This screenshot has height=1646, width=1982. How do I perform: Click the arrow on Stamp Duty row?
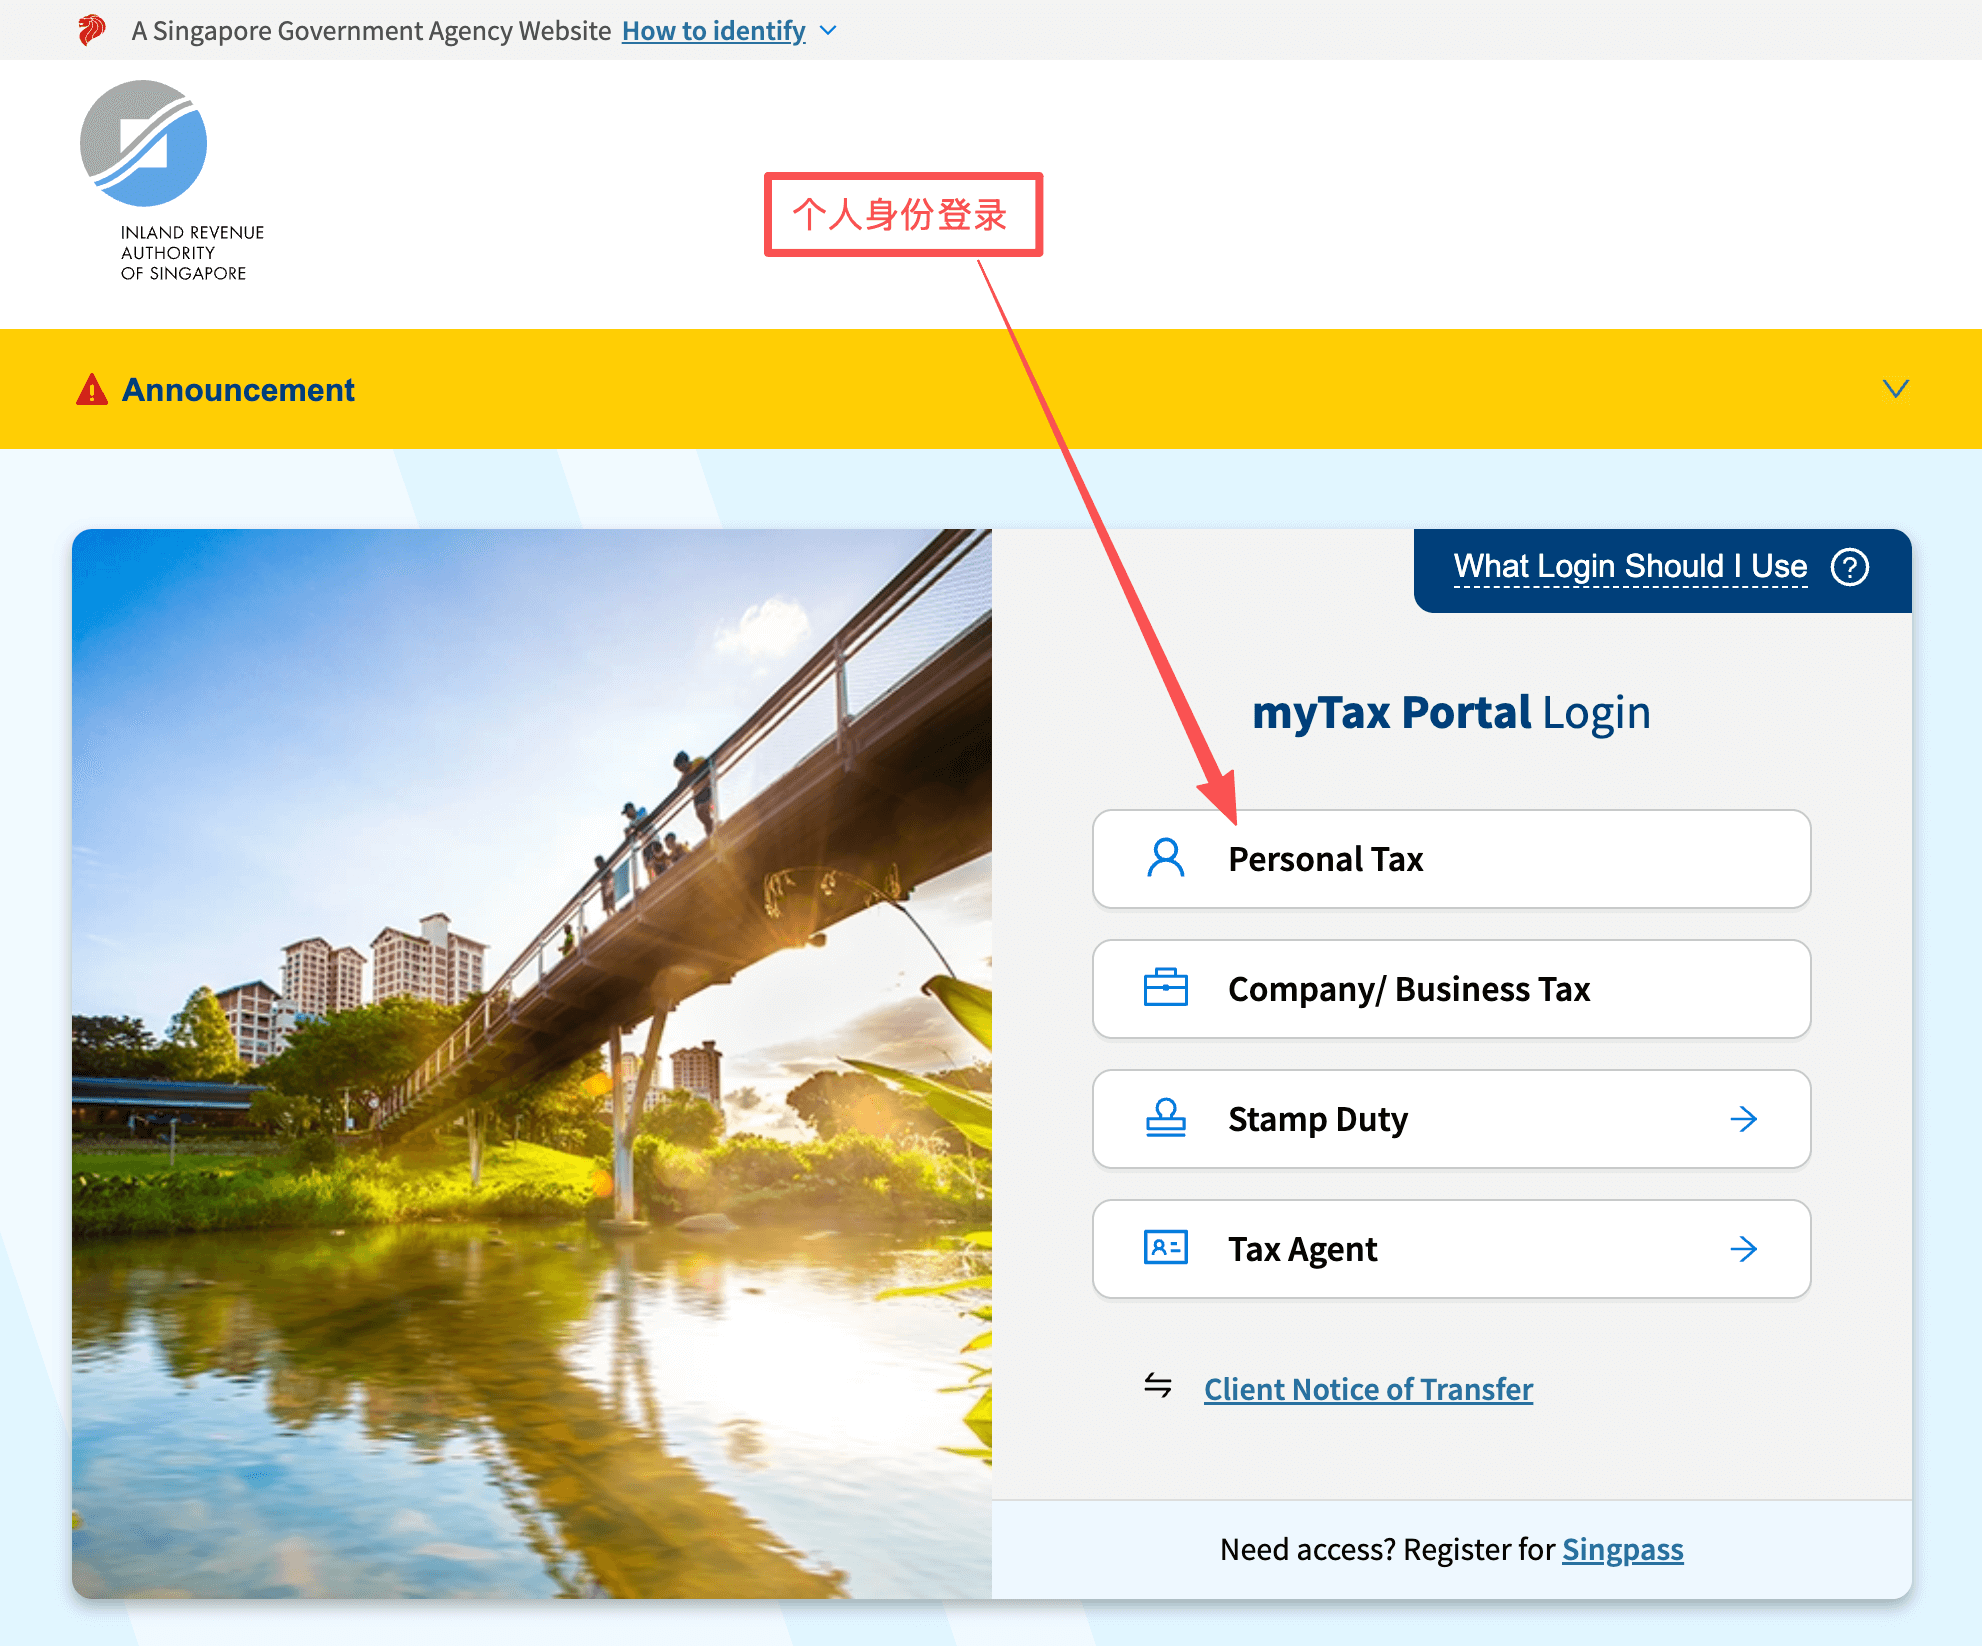pyautogui.click(x=1743, y=1119)
